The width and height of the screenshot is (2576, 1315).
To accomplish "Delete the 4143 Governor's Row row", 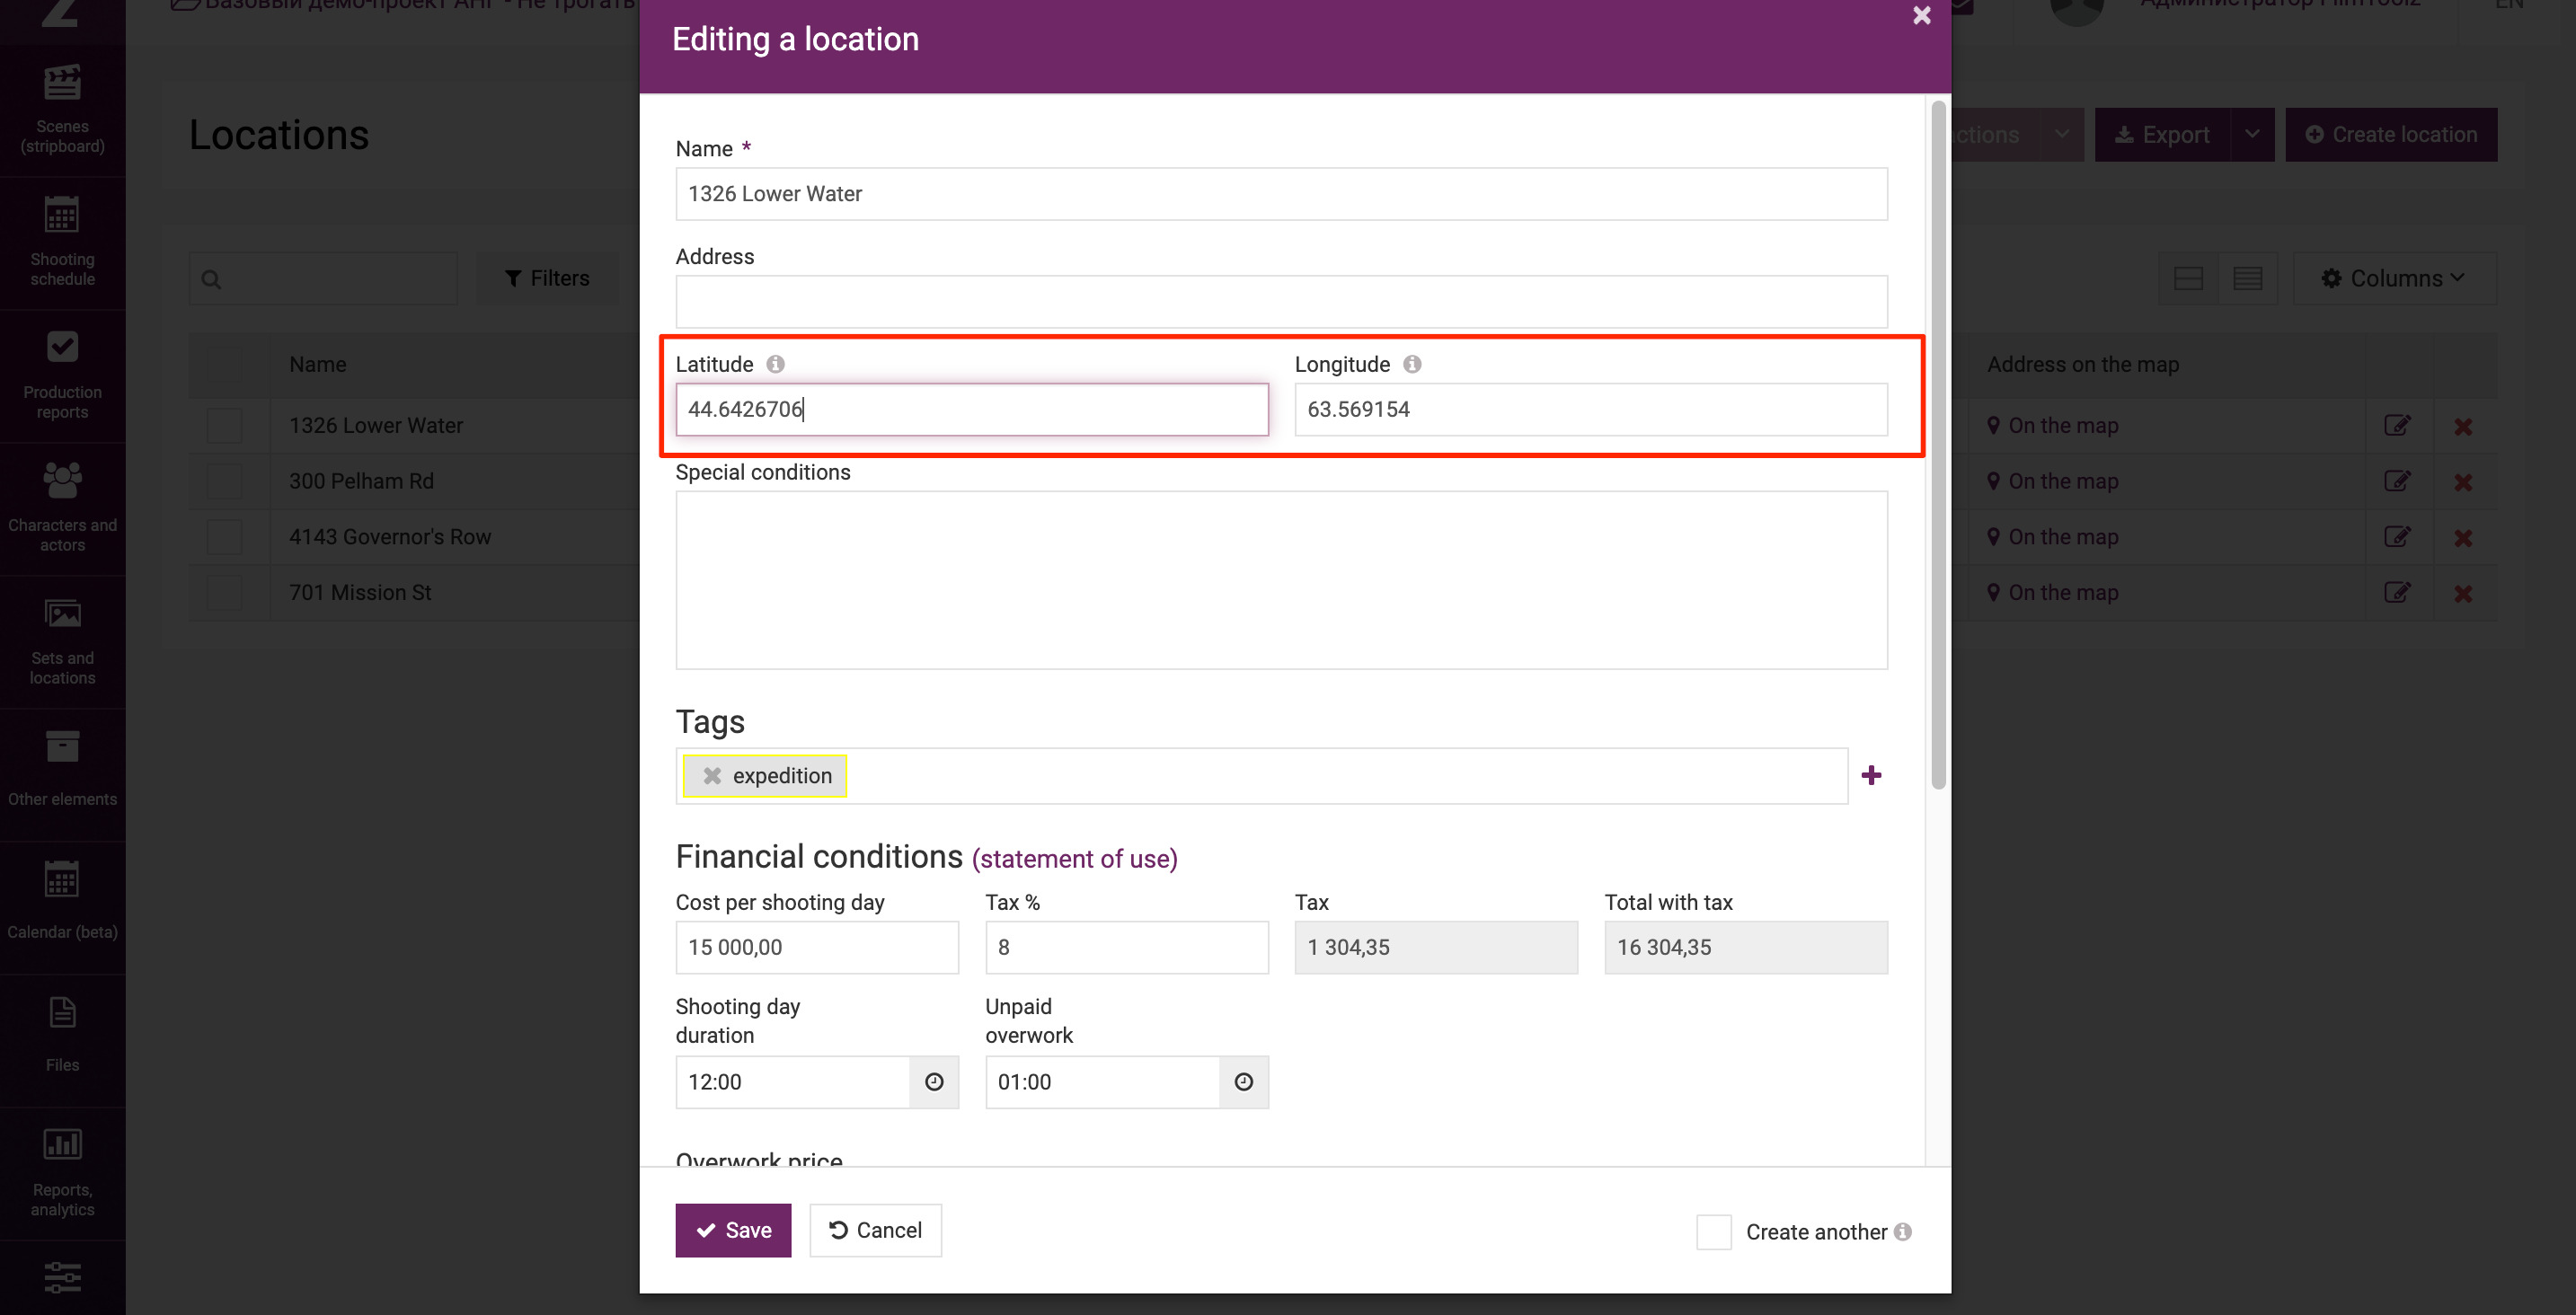I will (x=2463, y=539).
